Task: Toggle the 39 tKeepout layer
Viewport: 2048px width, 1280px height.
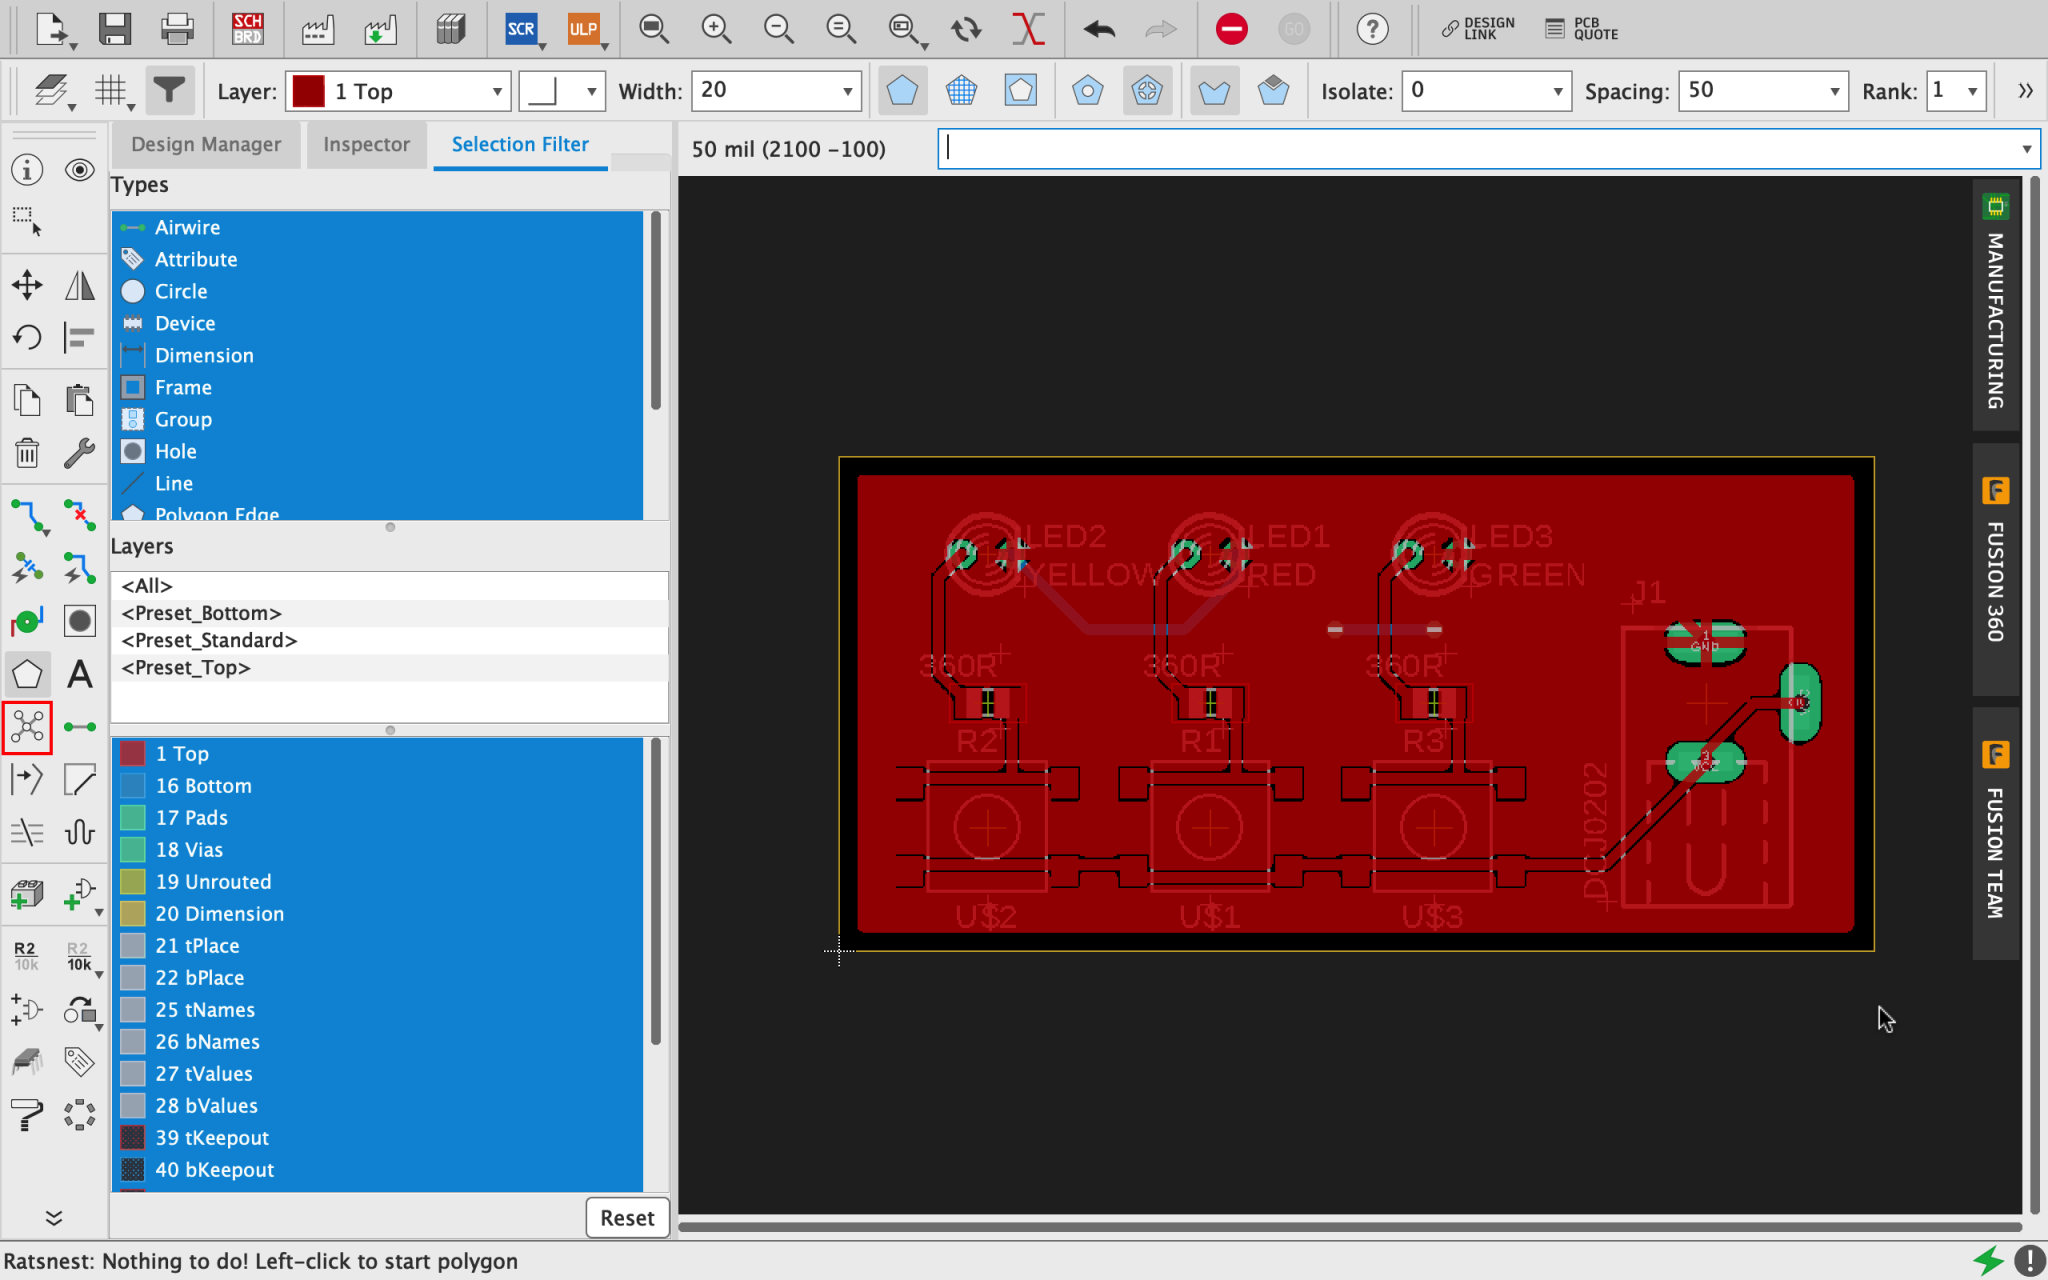Action: (211, 1137)
